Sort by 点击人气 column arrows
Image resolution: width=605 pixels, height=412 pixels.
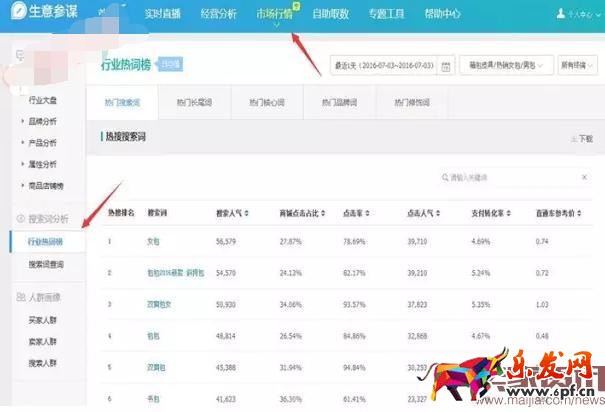point(438,213)
